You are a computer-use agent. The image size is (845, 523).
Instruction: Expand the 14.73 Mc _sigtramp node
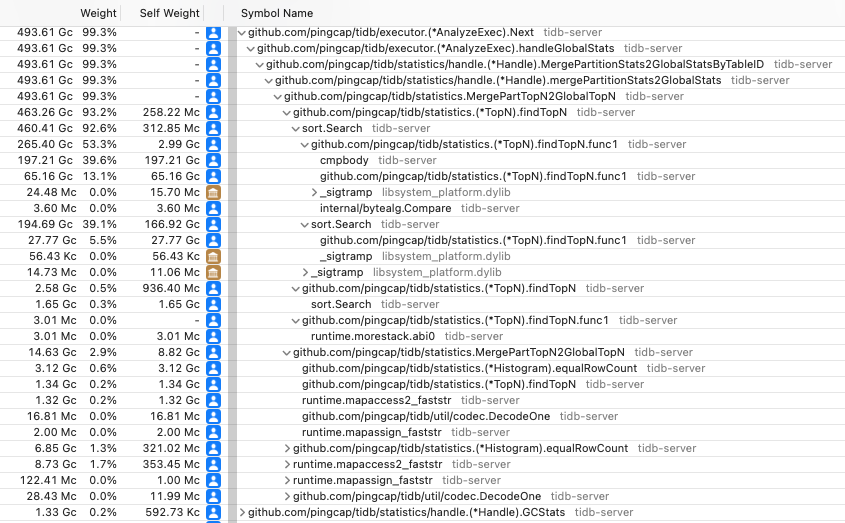tap(305, 272)
